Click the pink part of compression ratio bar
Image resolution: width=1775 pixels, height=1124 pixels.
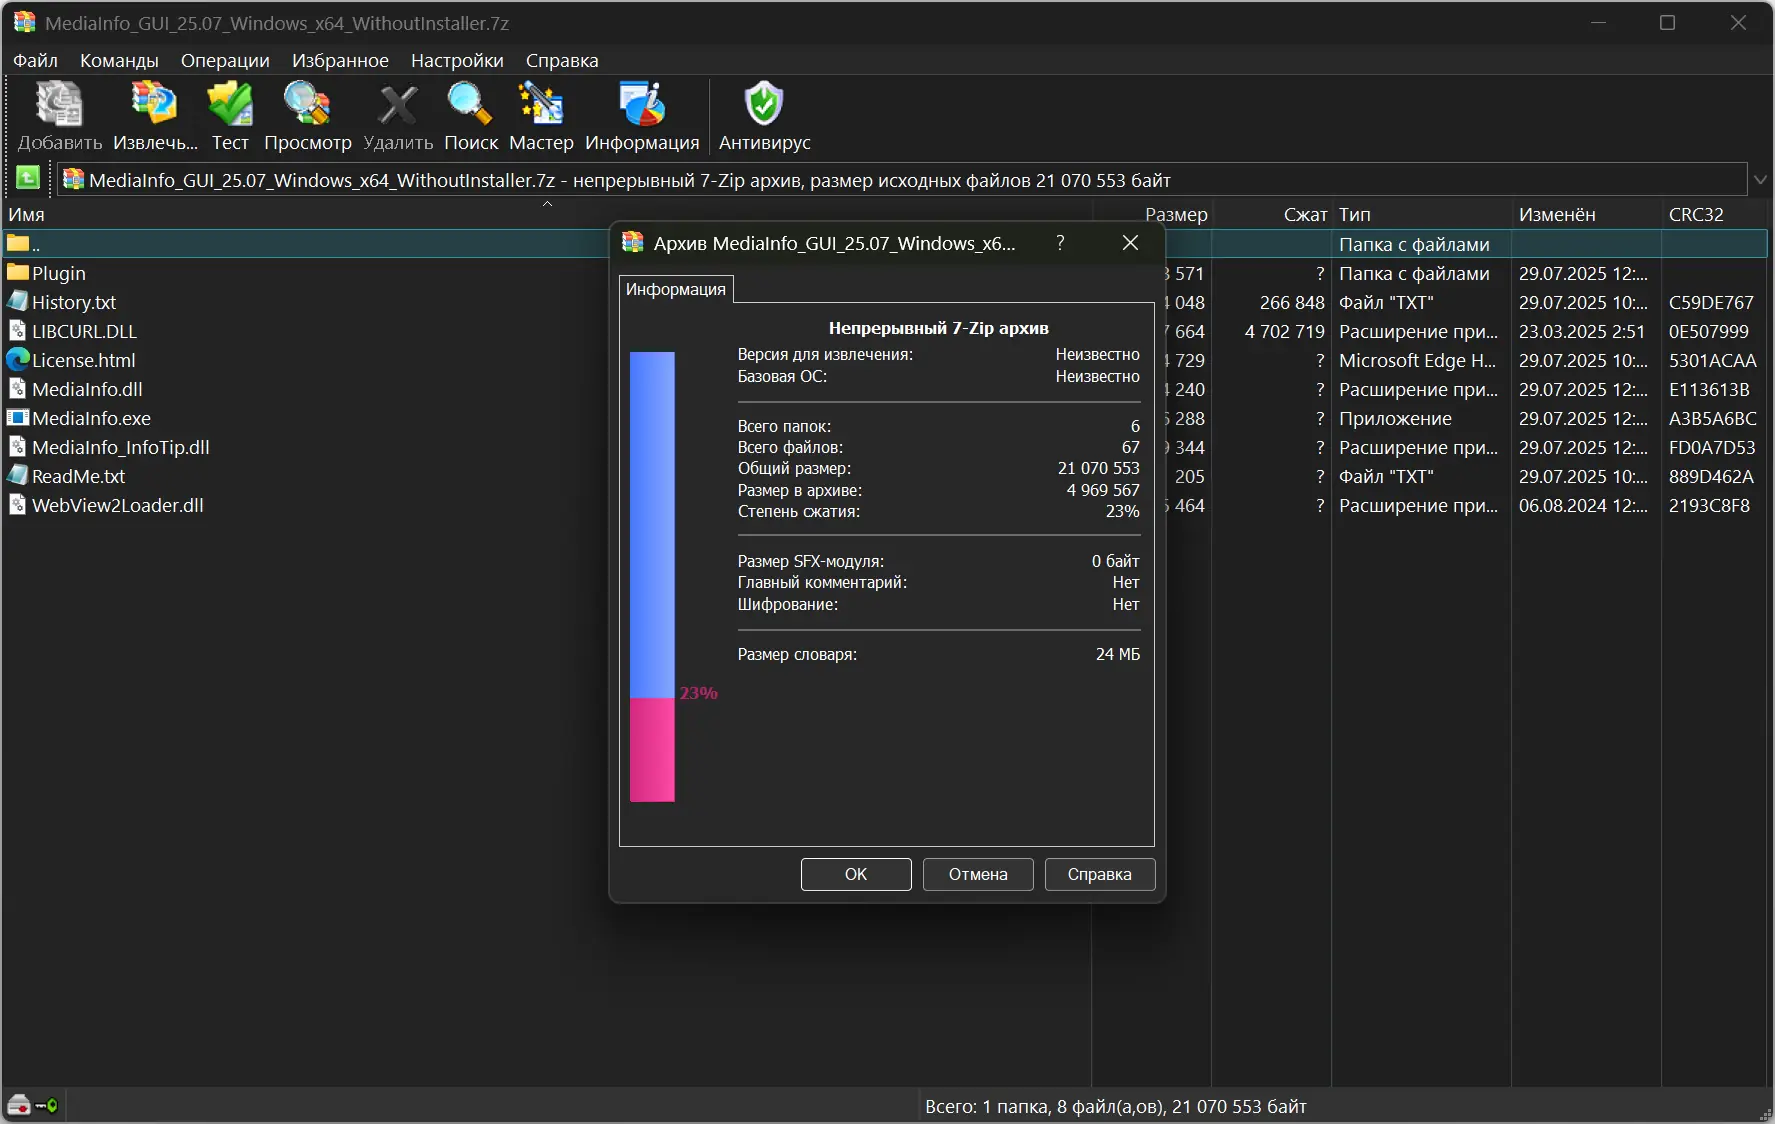tap(652, 750)
